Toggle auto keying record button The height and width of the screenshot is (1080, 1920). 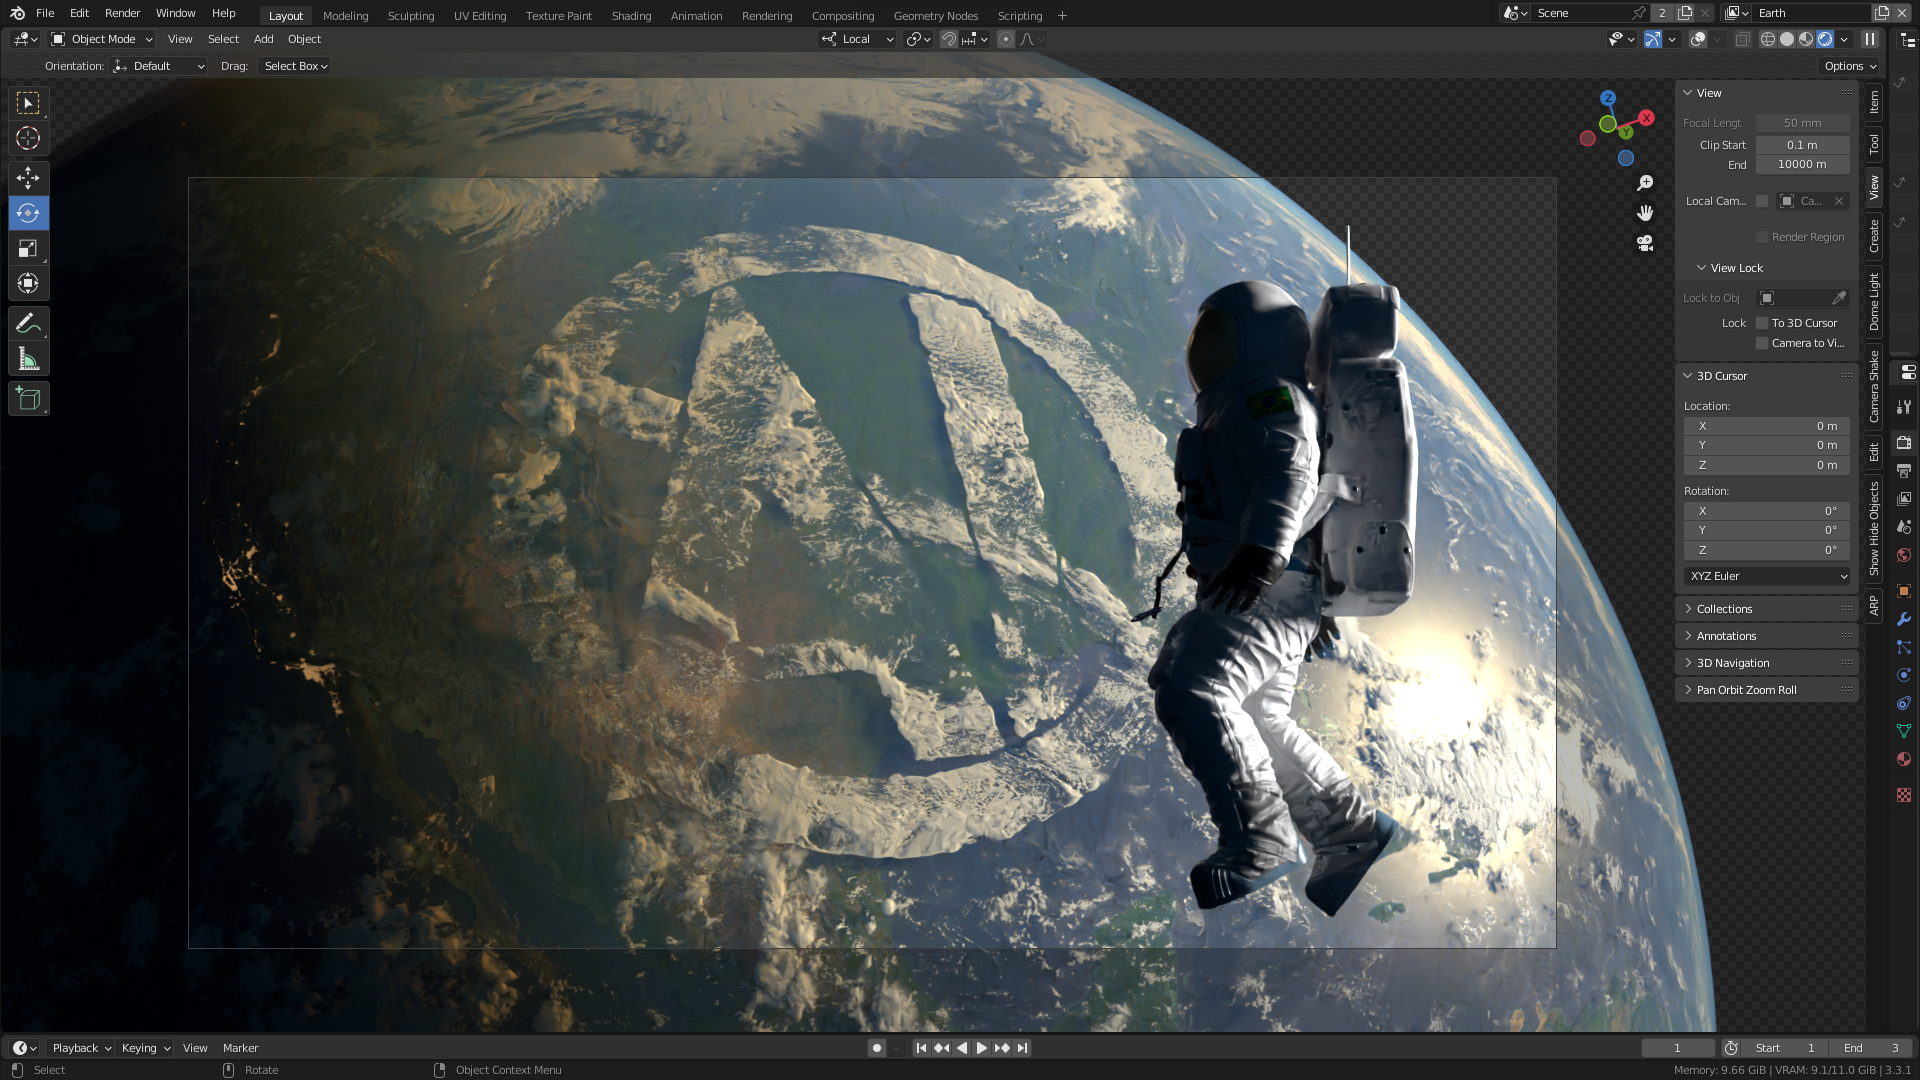(x=877, y=1048)
